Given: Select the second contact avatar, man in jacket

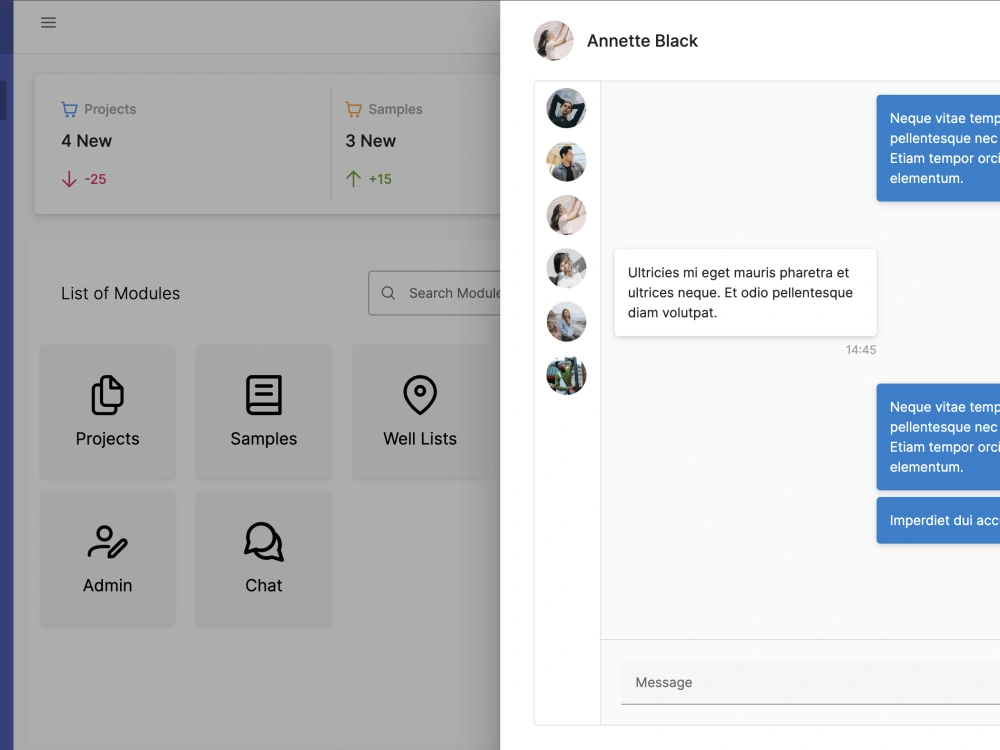Looking at the screenshot, I should pyautogui.click(x=566, y=162).
